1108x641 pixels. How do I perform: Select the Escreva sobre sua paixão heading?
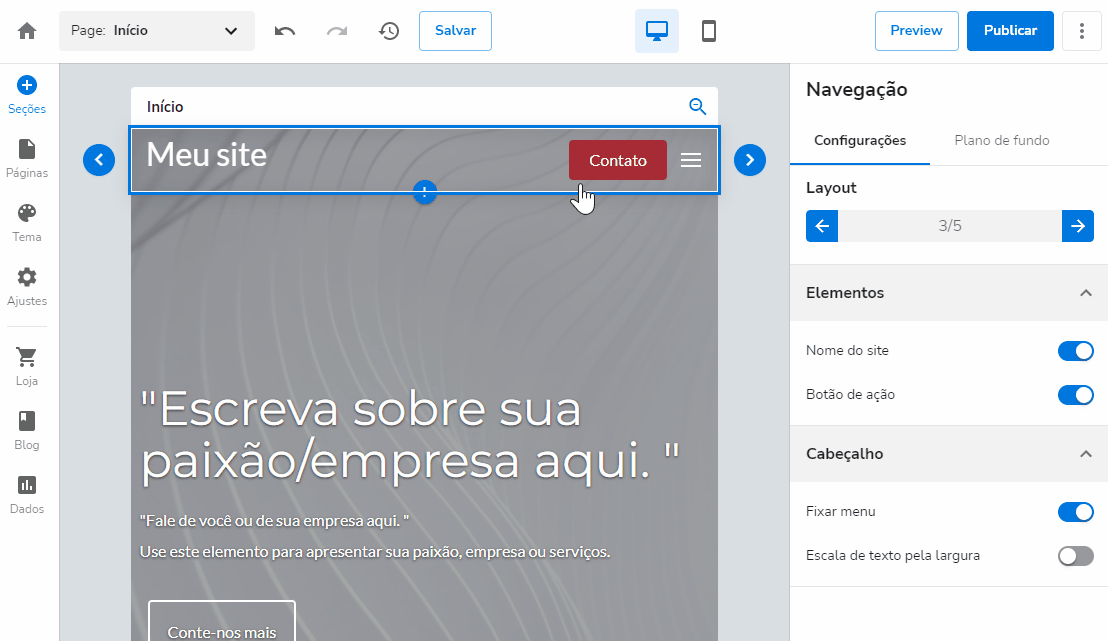point(410,435)
